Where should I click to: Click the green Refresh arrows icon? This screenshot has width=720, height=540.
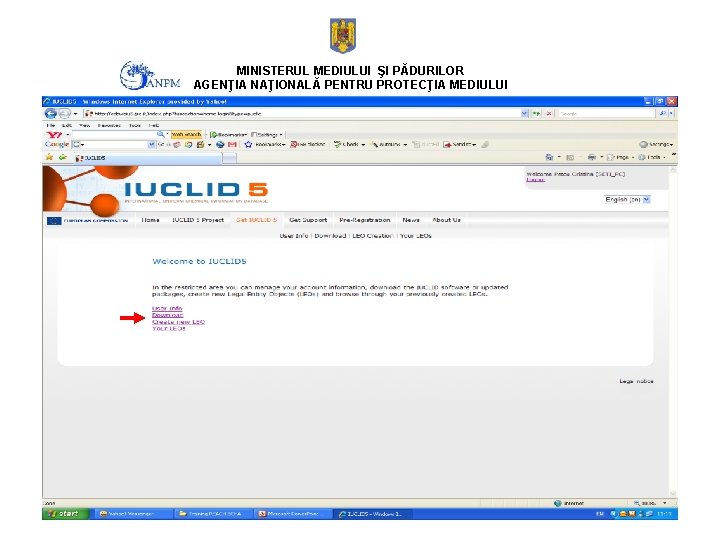(x=536, y=113)
